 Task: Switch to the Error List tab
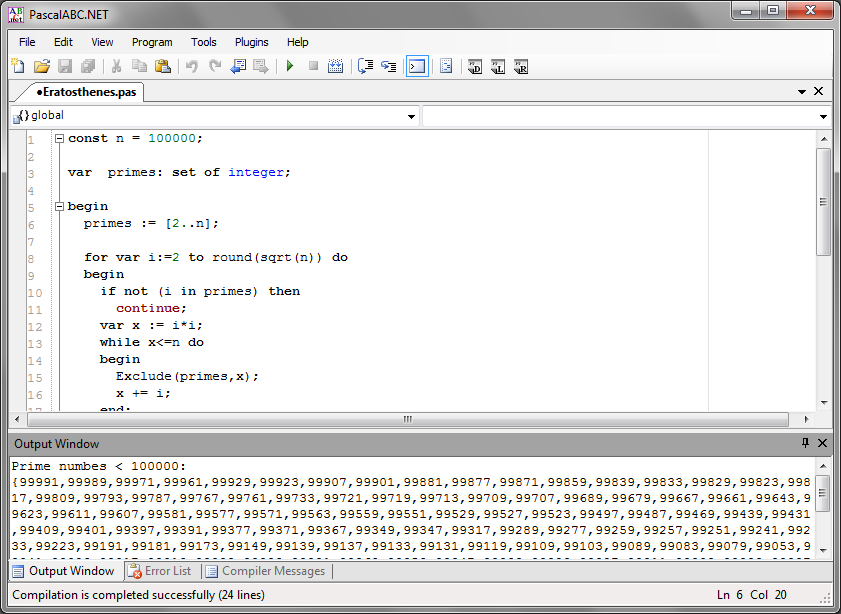pos(160,571)
